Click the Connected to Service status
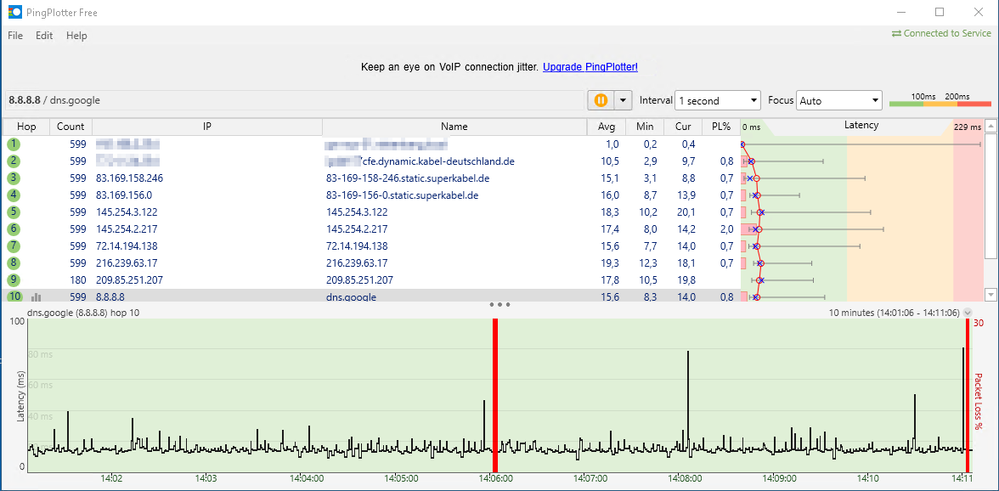This screenshot has height=491, width=999. (942, 33)
